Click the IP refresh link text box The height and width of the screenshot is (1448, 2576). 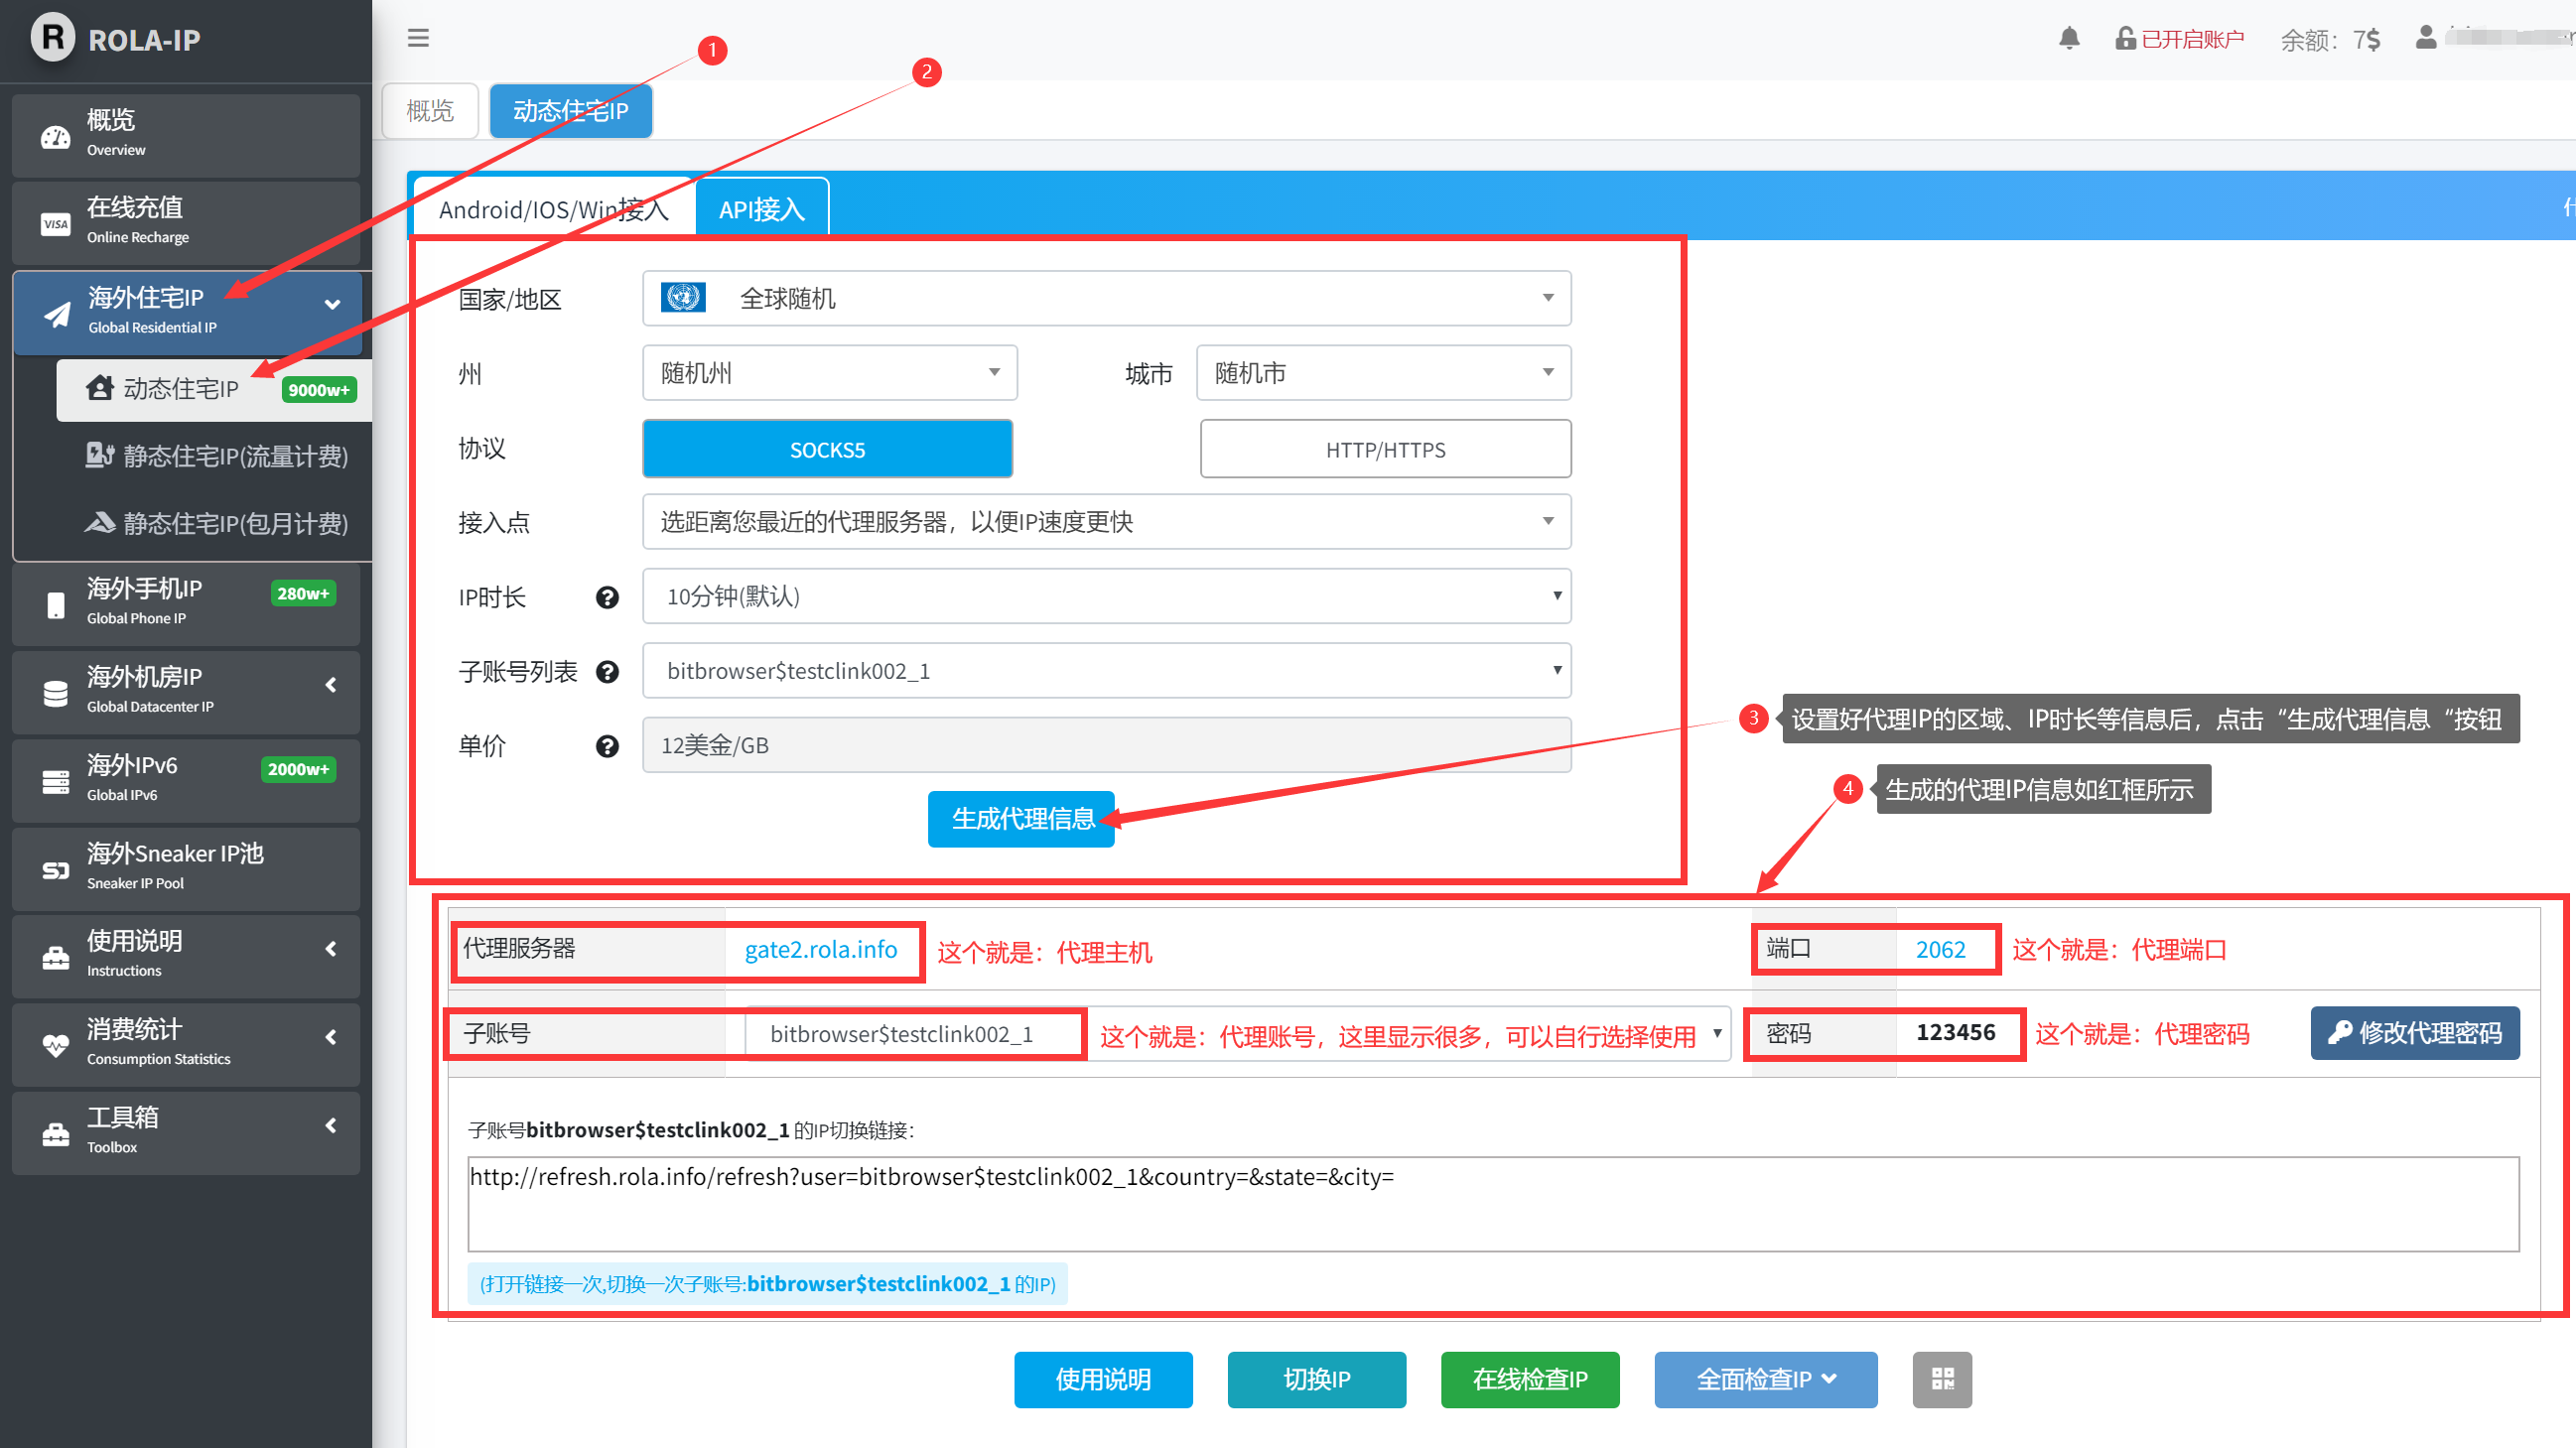pos(1492,1204)
